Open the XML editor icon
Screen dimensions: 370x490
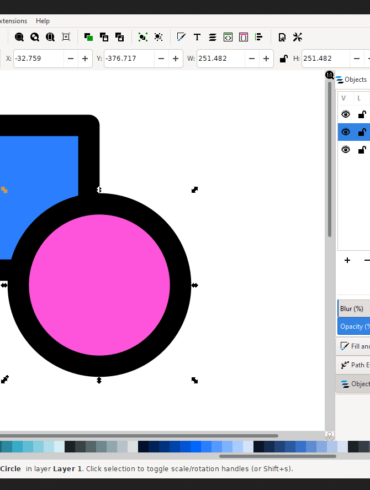[228, 37]
